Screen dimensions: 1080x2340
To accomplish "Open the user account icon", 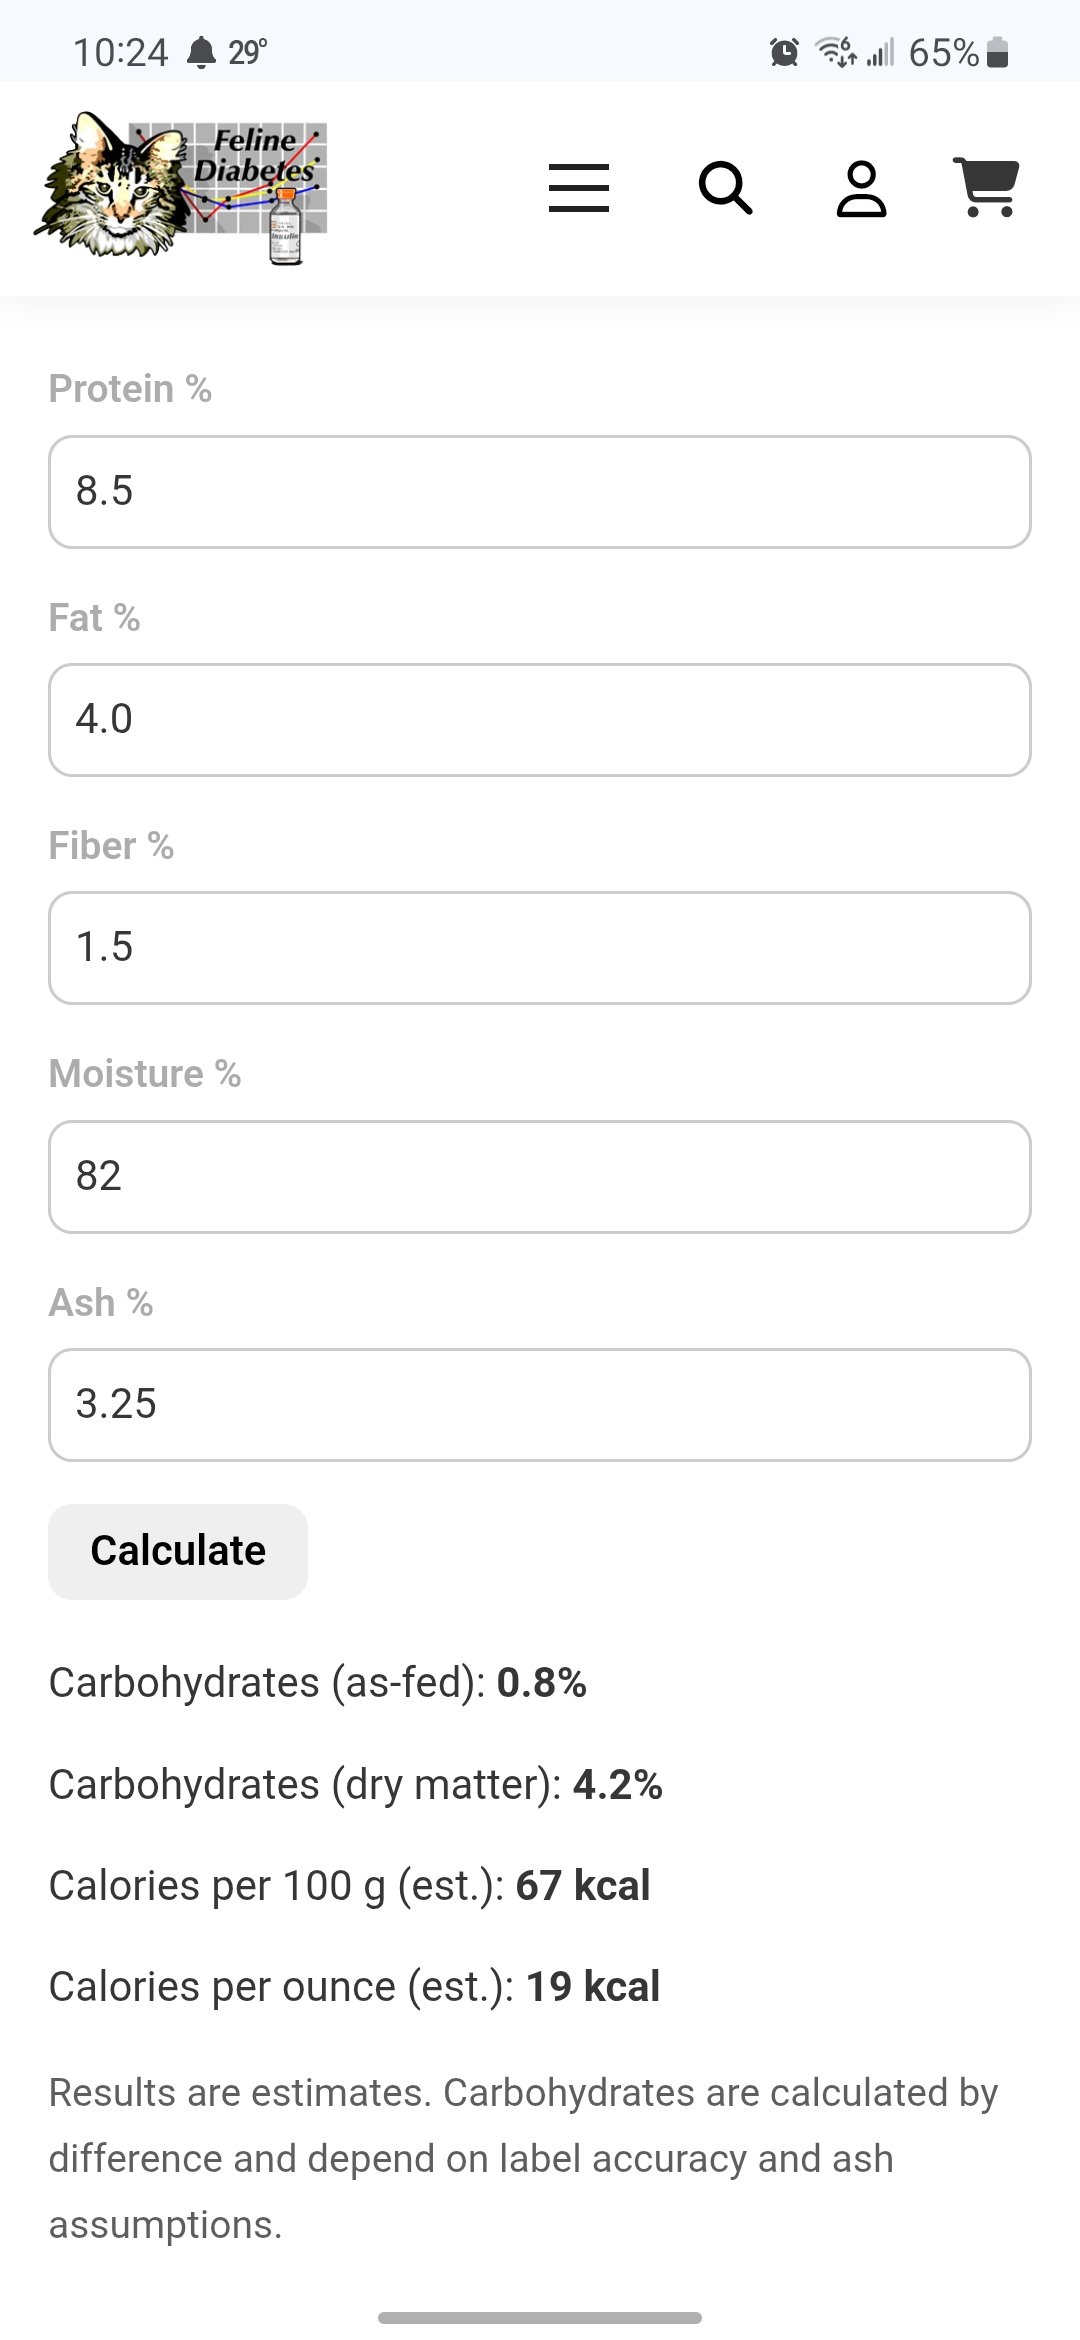I will [x=861, y=188].
